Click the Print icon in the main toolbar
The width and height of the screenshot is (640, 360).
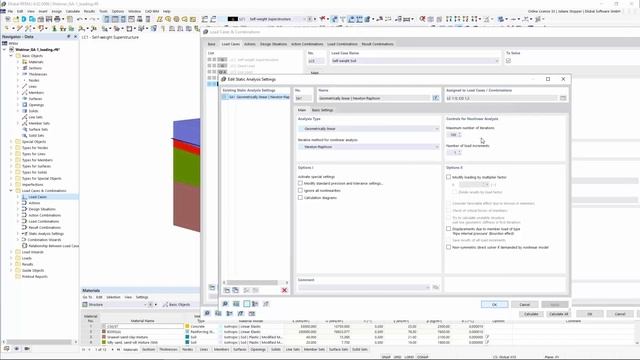click(57, 19)
